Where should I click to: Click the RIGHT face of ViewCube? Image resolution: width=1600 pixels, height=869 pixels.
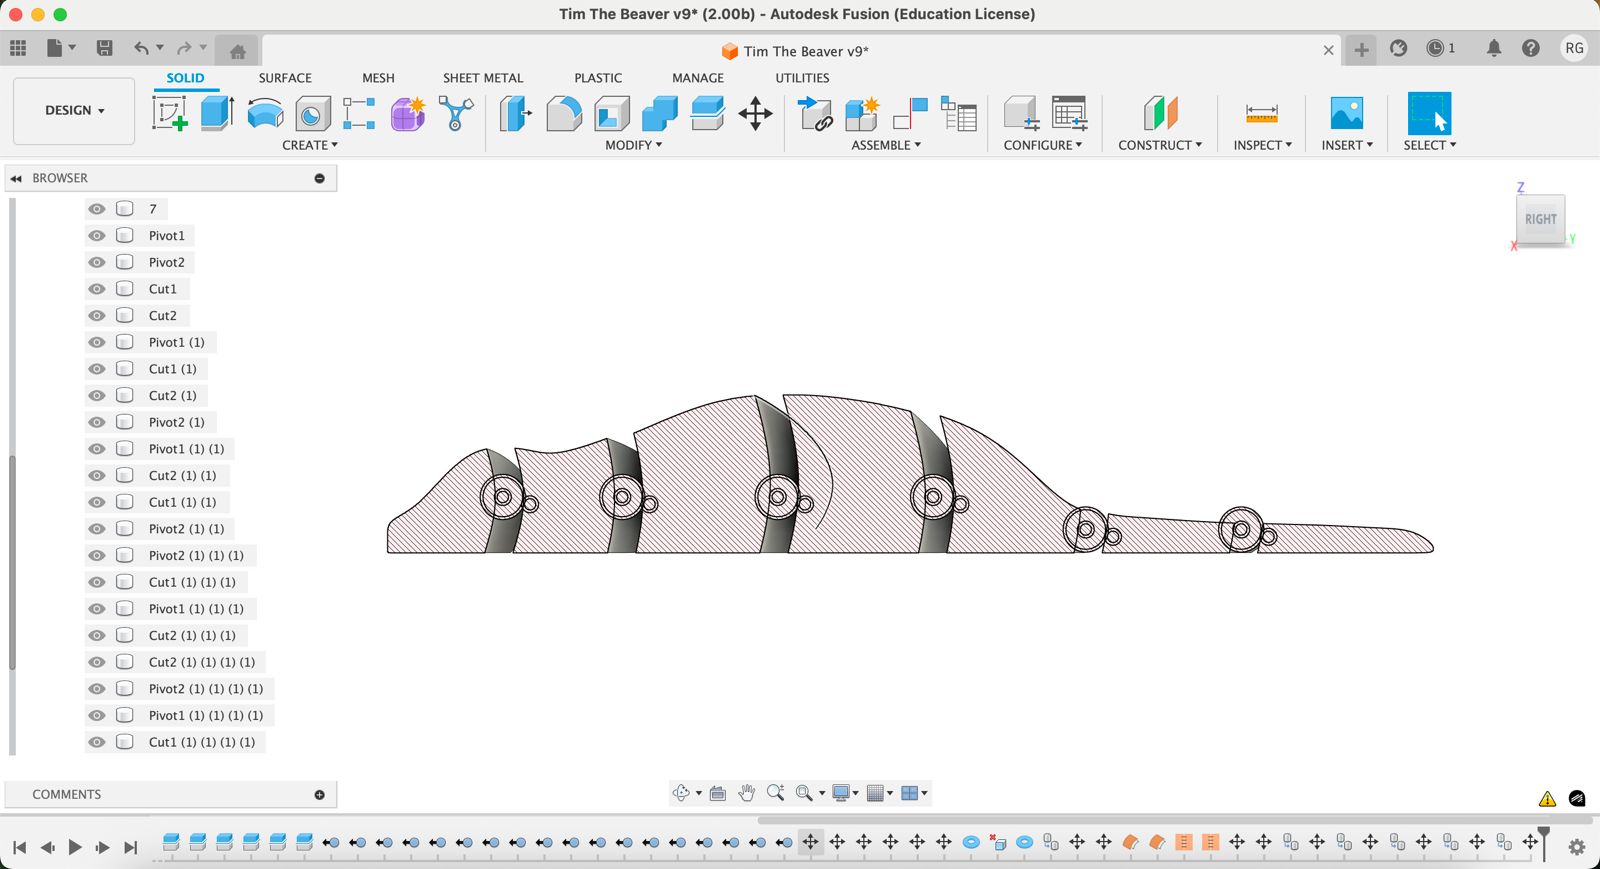1540,219
